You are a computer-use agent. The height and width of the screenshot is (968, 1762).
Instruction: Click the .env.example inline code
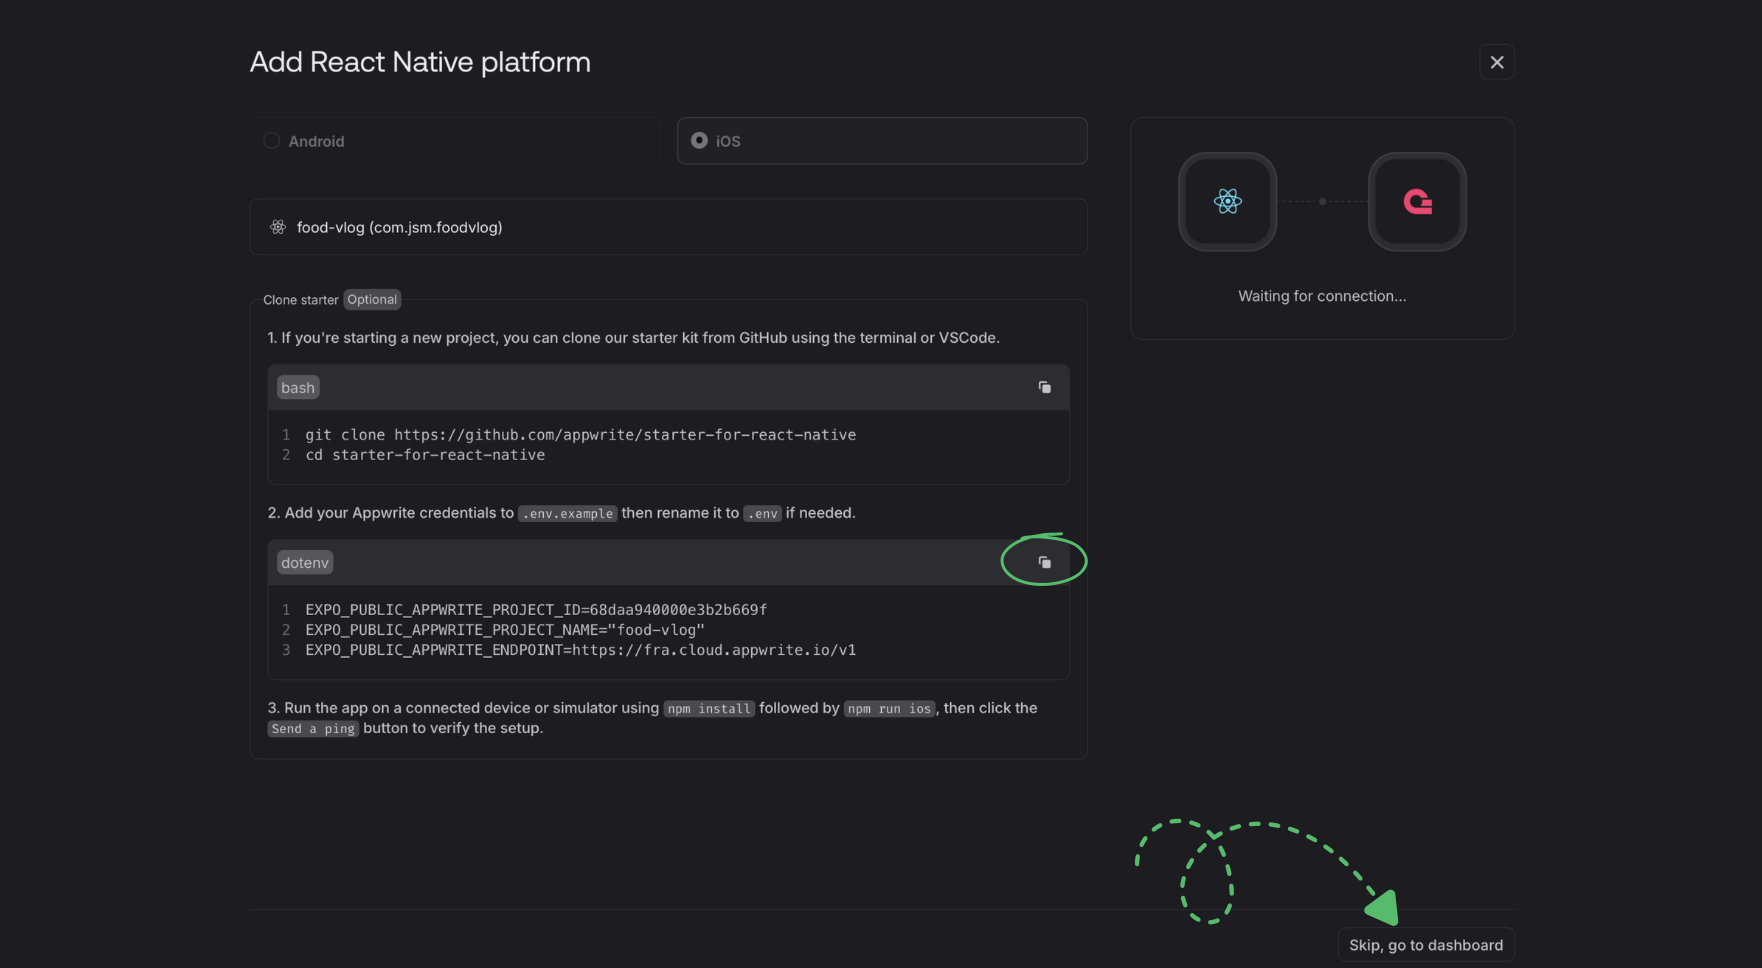567,514
